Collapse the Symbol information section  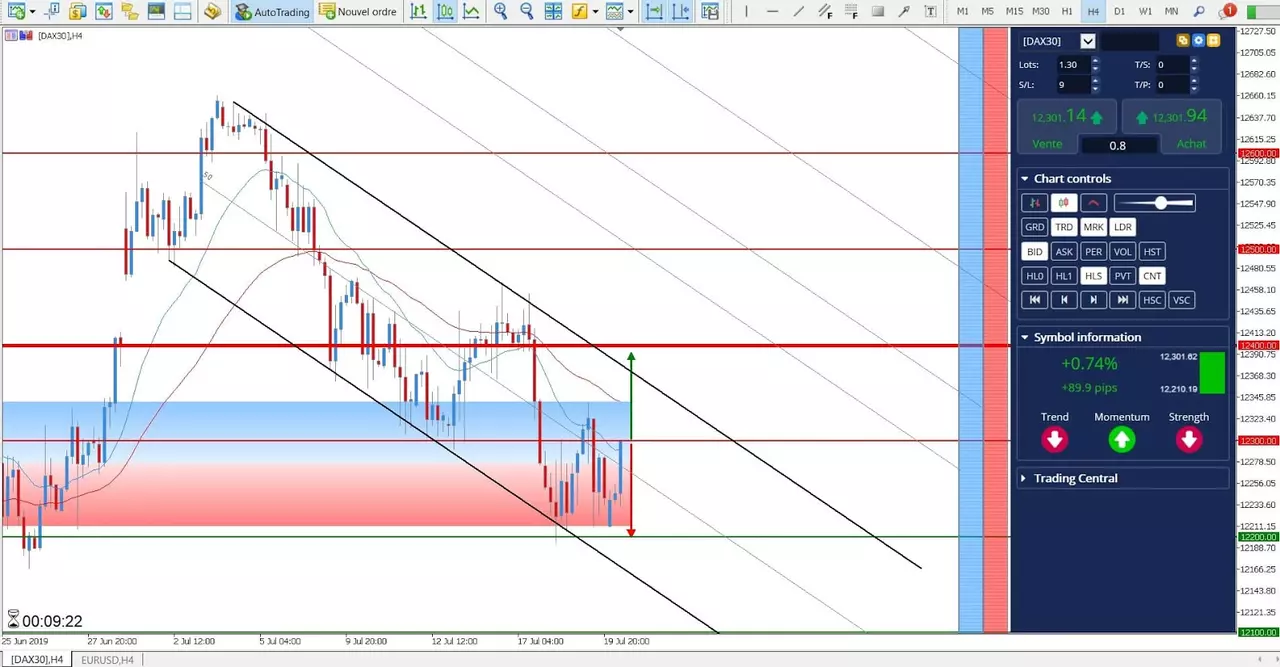click(x=1024, y=337)
